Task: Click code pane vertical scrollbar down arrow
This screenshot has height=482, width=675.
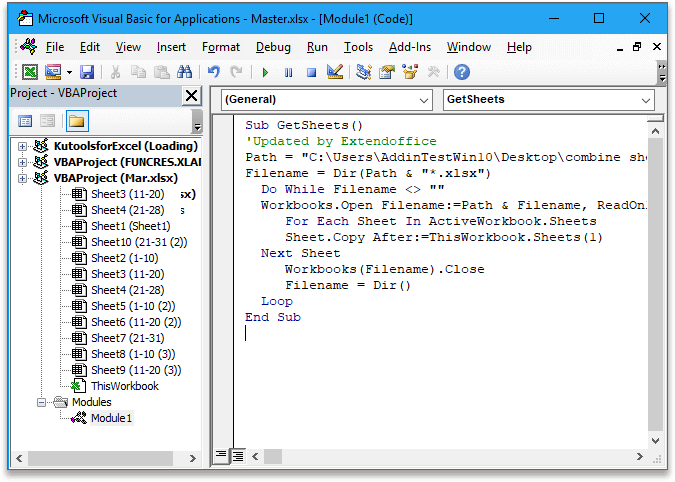Action: click(x=655, y=441)
